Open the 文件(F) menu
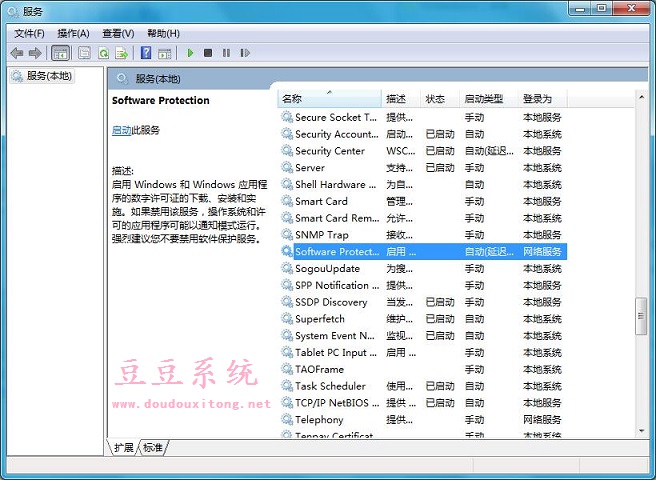Viewport: 656px width, 480px height. coord(30,33)
